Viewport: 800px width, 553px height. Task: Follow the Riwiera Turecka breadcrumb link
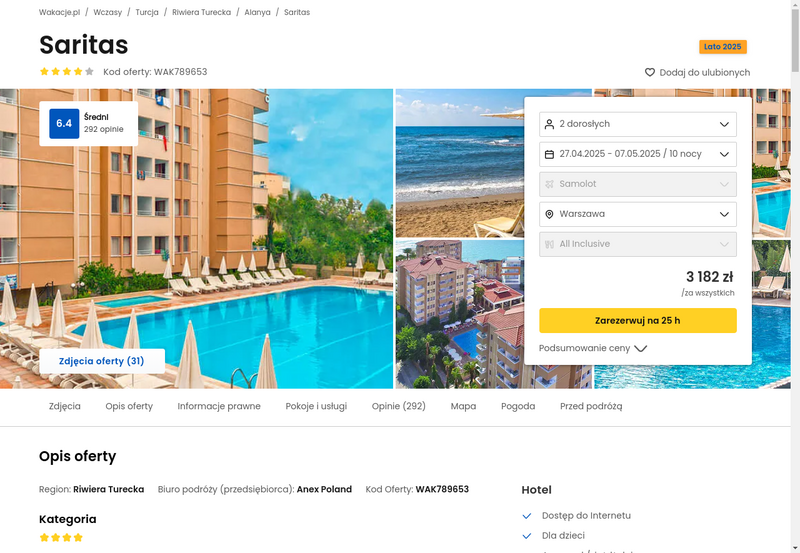202,12
